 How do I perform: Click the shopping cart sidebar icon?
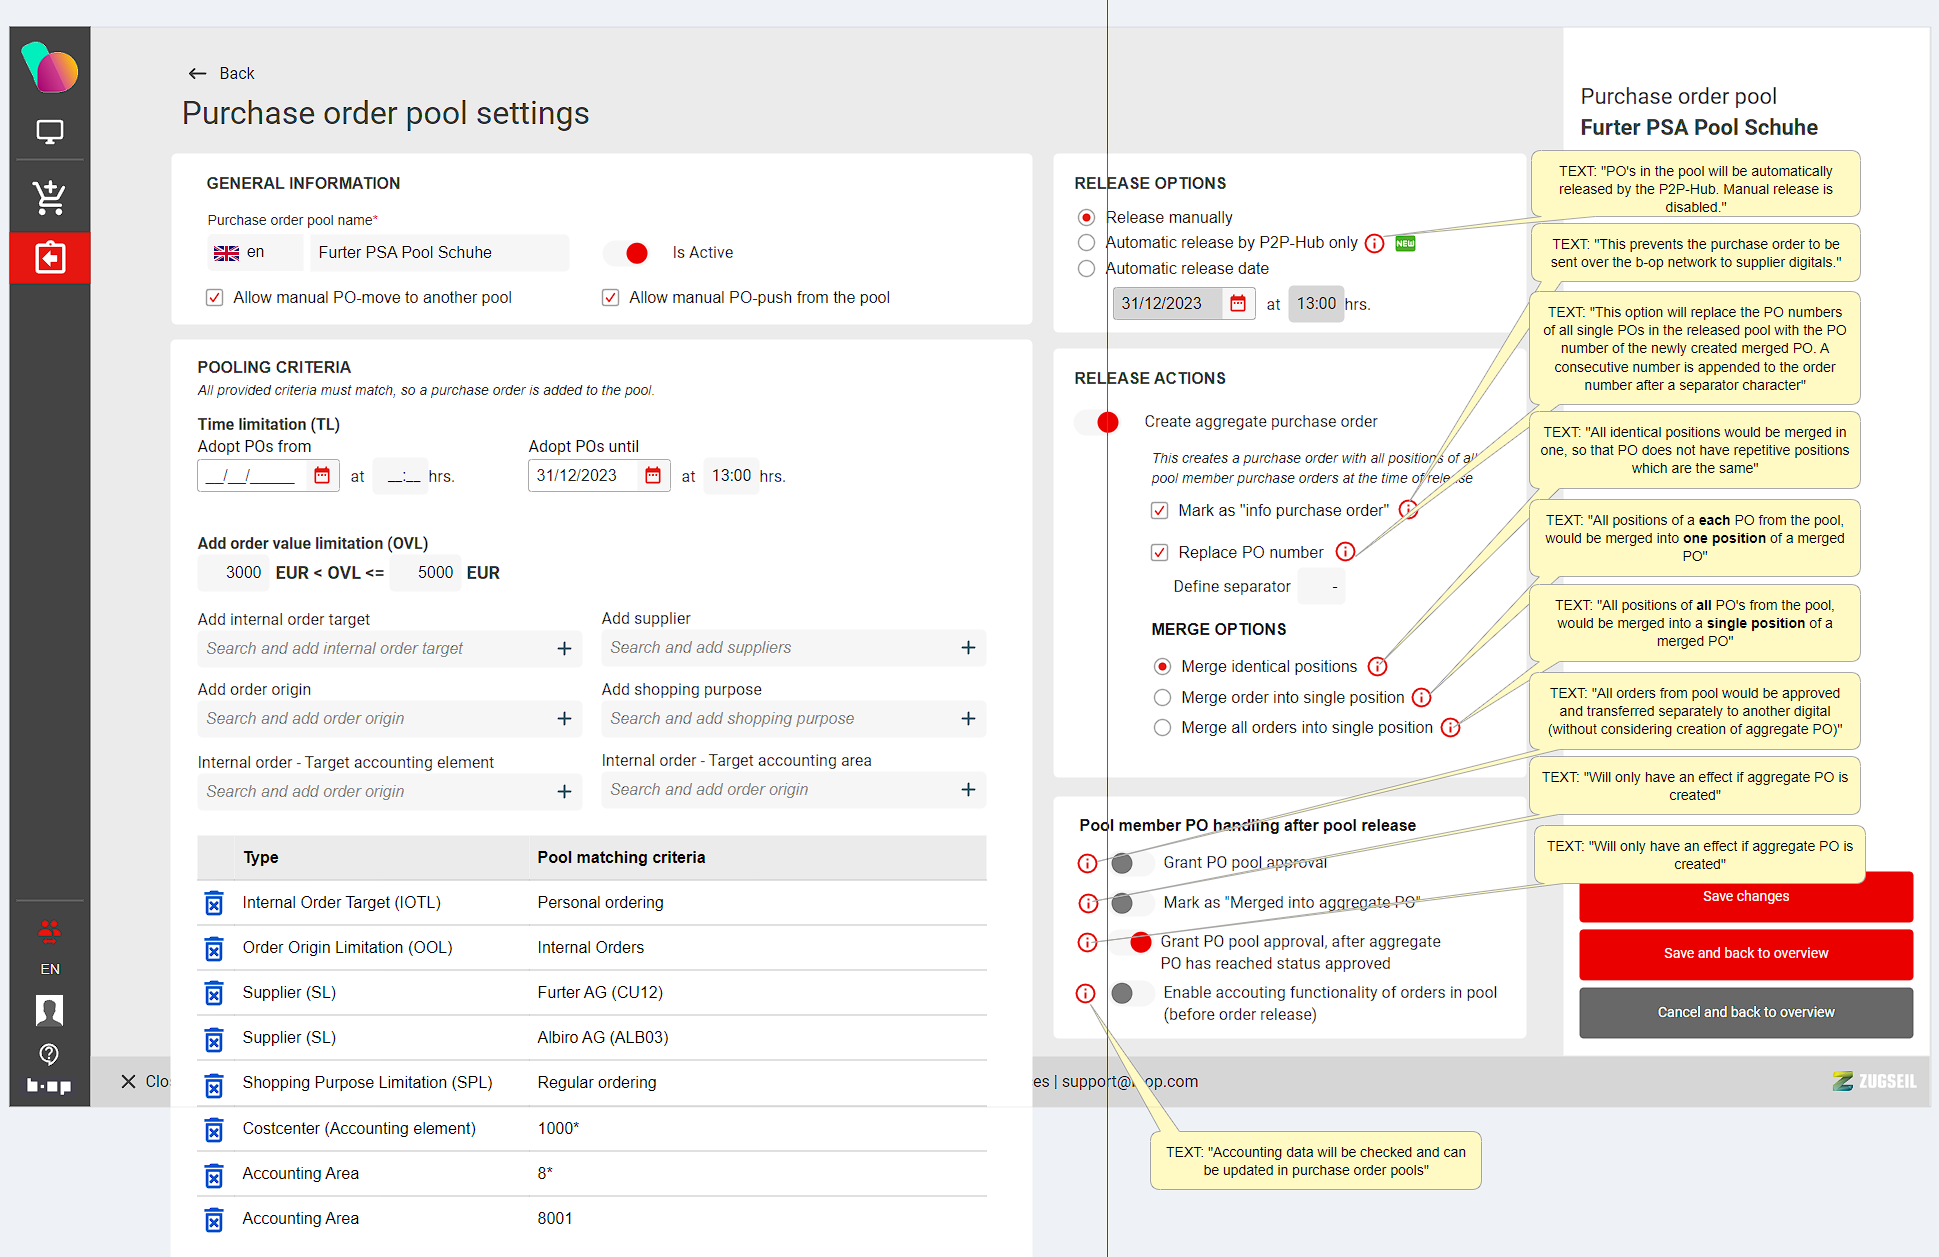(49, 197)
